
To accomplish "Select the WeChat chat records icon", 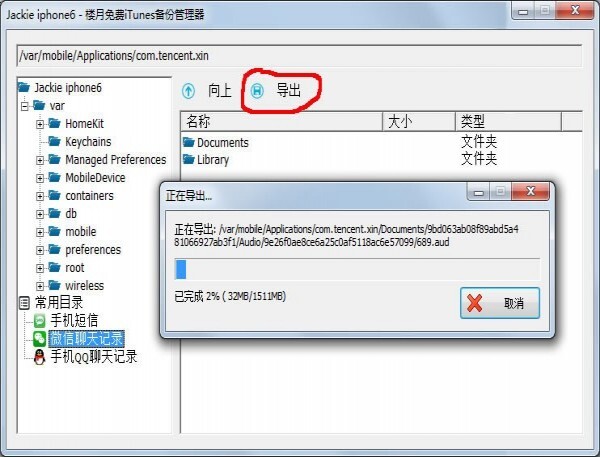I will pos(40,338).
